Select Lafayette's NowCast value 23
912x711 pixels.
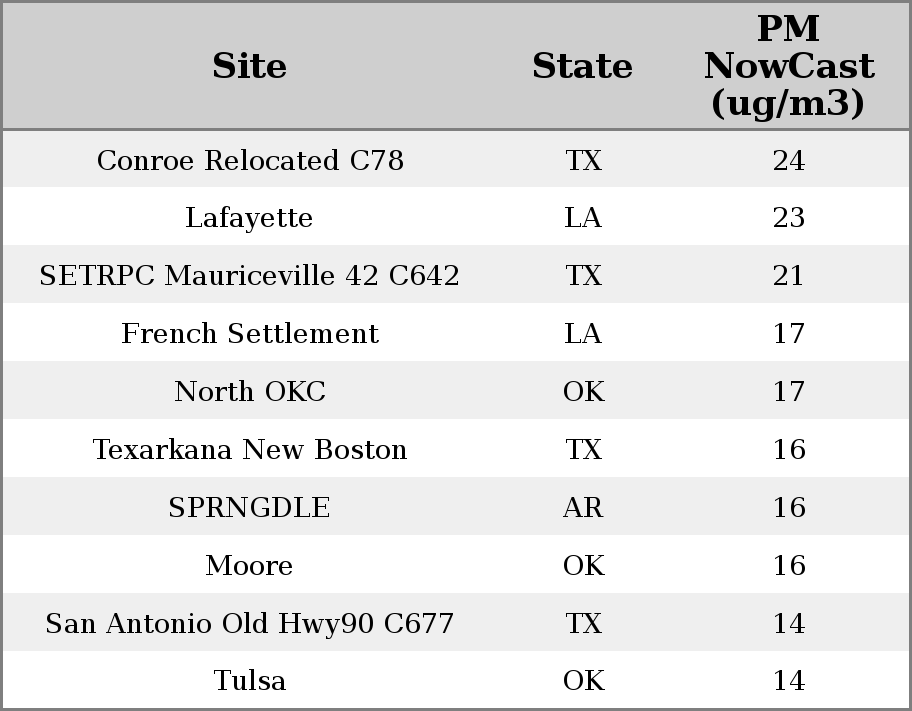tap(788, 218)
